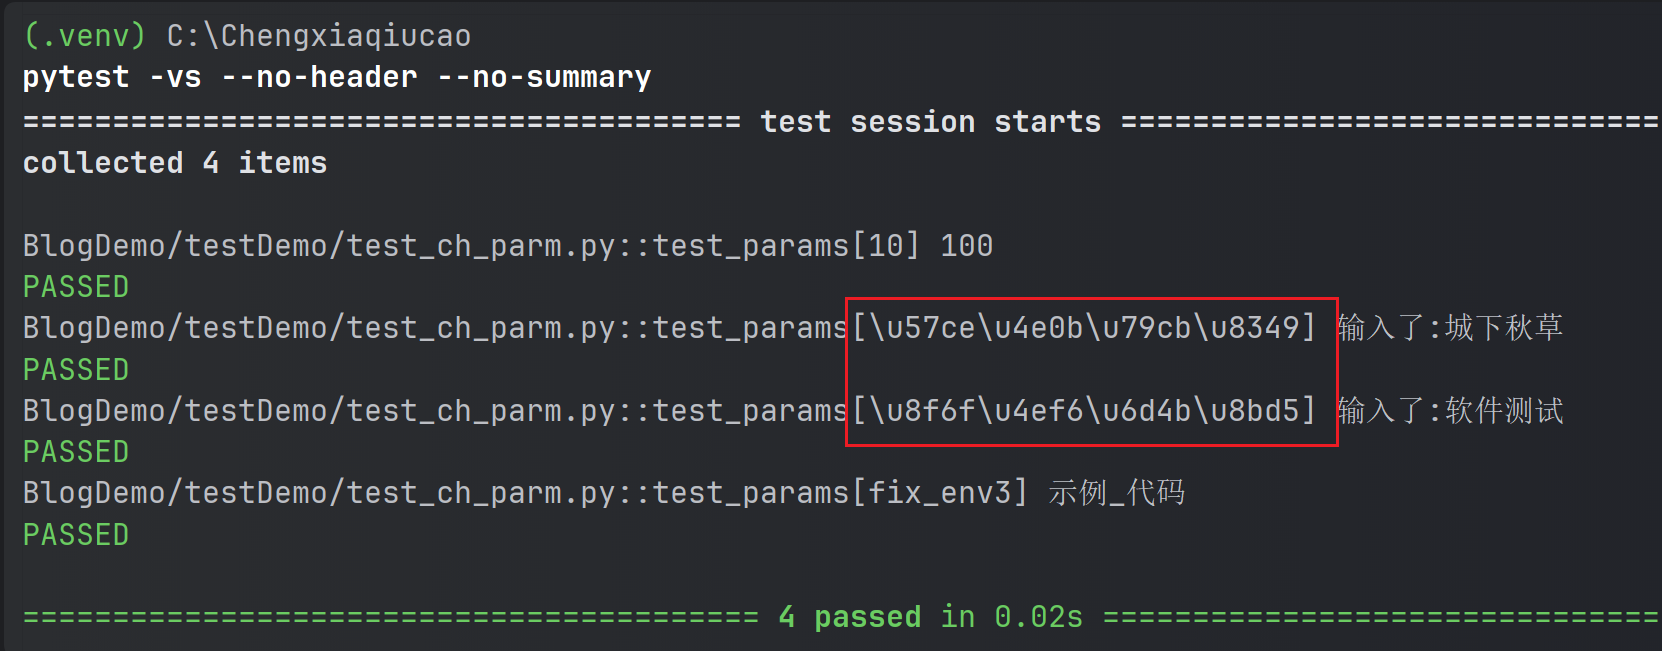This screenshot has width=1662, height=651.
Task: Open the test_params[fix_env3] test path link
Action: coord(525,493)
